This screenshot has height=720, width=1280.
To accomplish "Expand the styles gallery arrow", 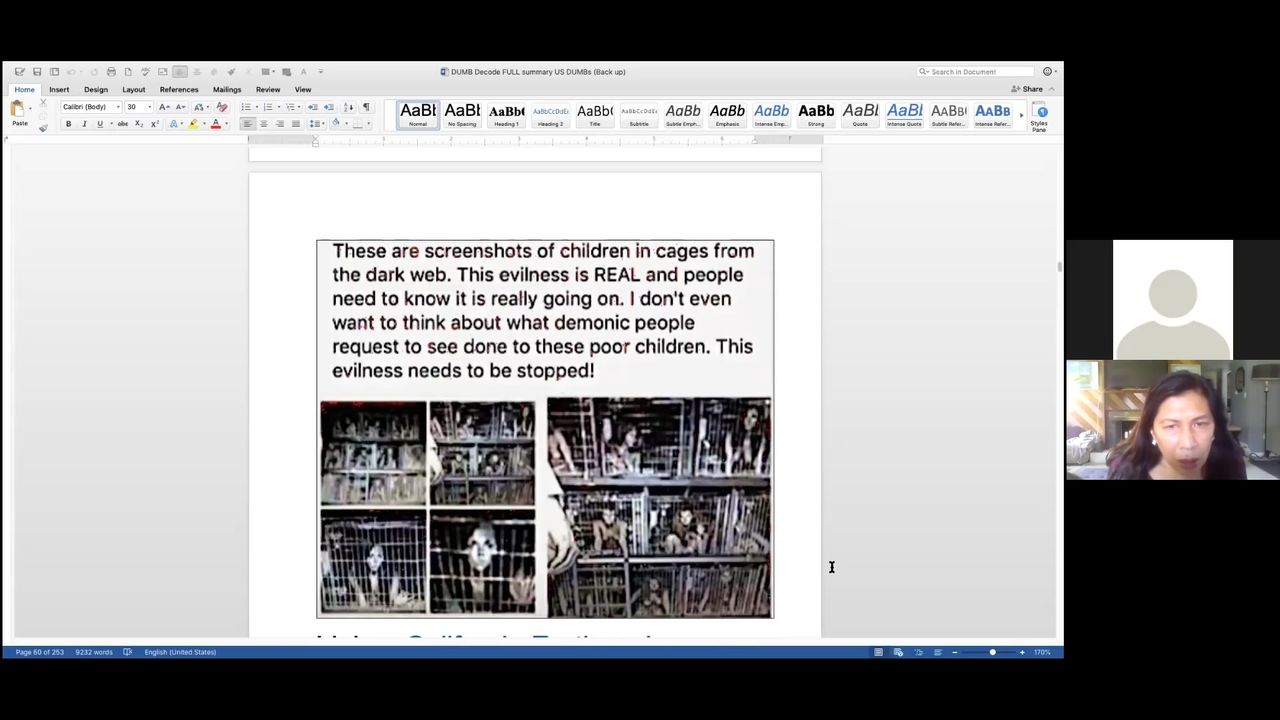I will click(x=1021, y=116).
